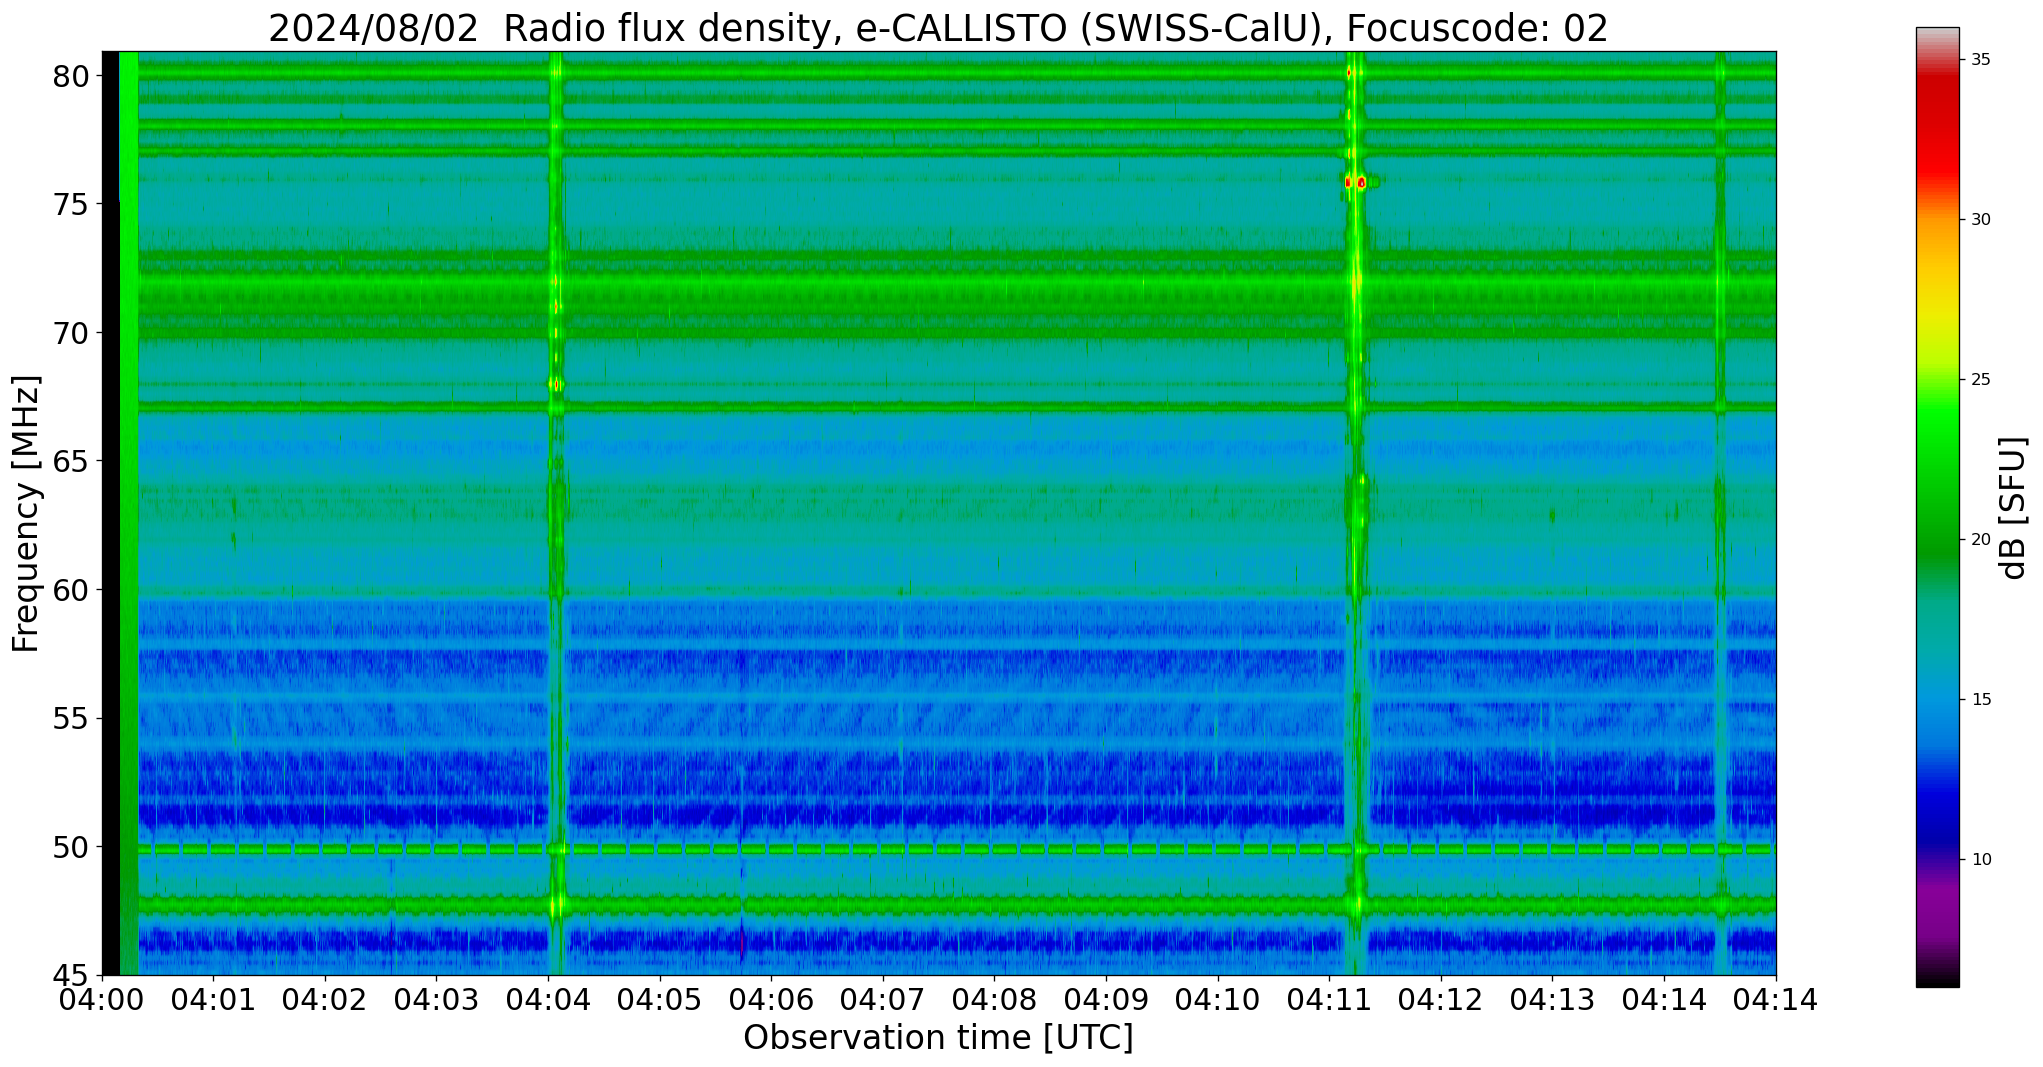The width and height of the screenshot is (2043, 1067).
Task: Click the 75 MHz frequency tick label
Action: [x=70, y=205]
